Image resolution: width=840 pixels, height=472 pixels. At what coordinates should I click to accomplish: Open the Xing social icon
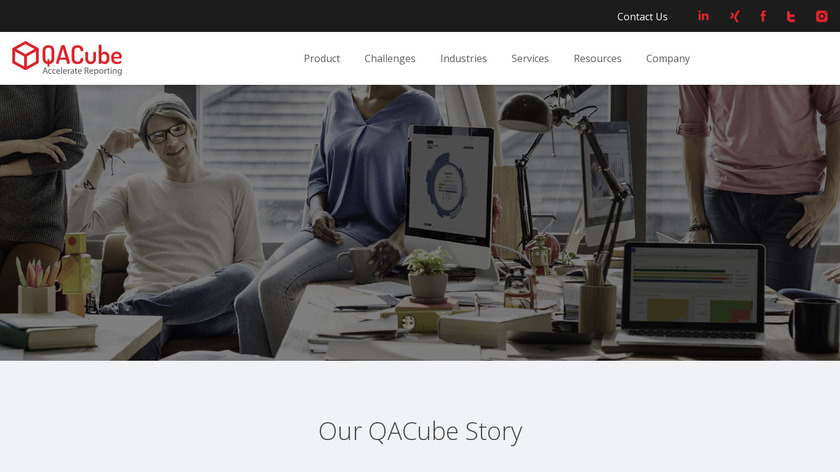734,16
